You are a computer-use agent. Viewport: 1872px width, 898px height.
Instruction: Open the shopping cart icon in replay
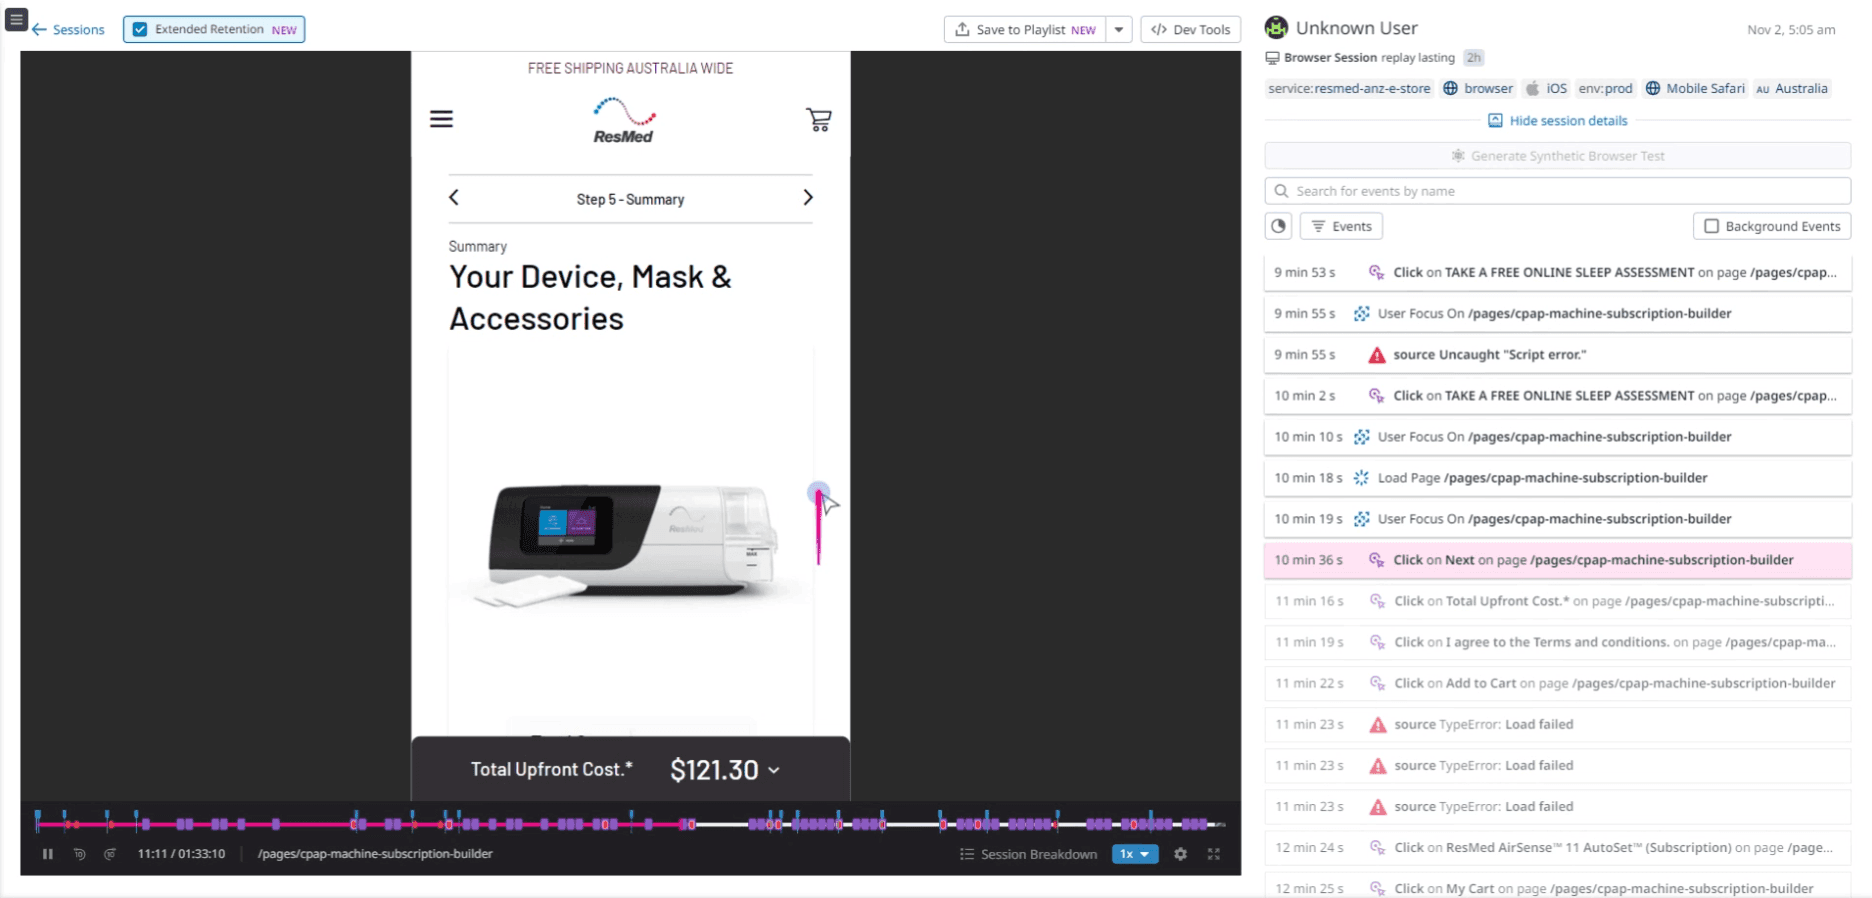click(819, 120)
